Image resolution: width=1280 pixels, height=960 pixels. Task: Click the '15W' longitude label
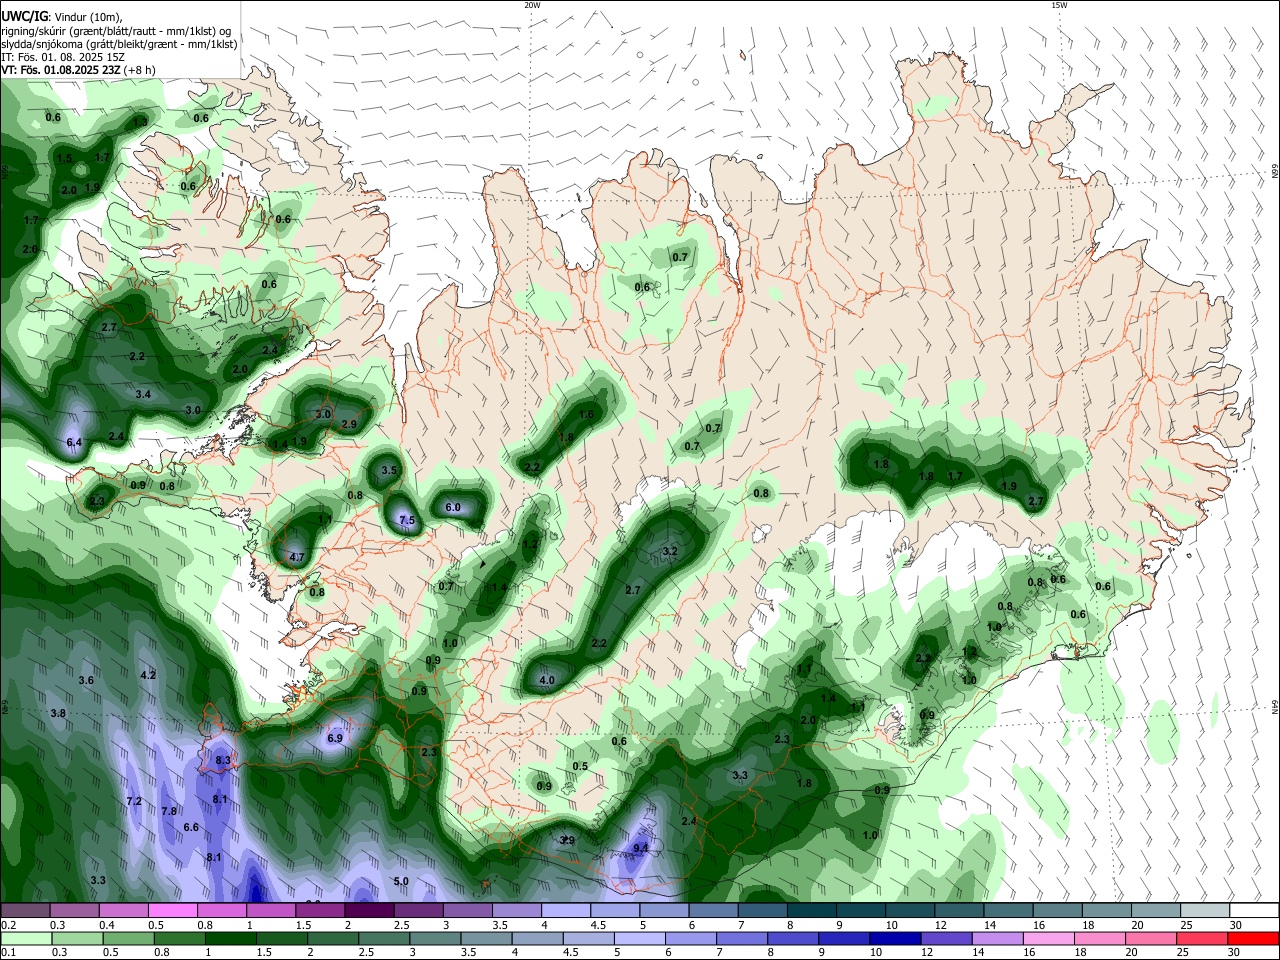pyautogui.click(x=1059, y=5)
